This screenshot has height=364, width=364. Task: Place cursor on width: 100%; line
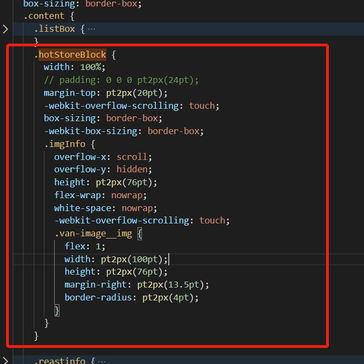click(75, 67)
